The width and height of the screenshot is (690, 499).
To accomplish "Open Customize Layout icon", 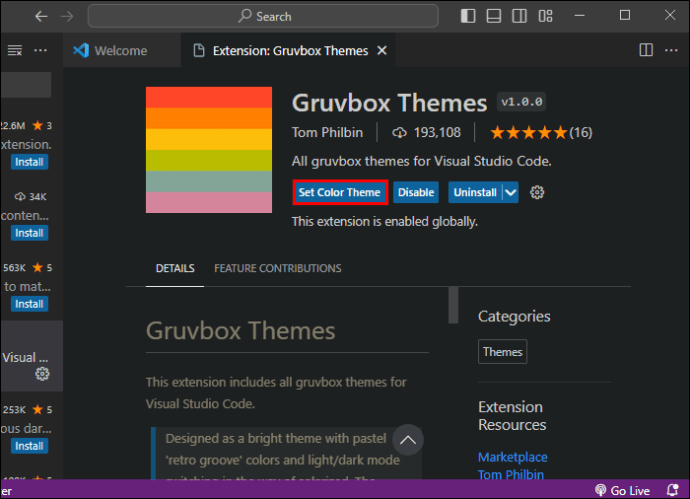I will 545,16.
